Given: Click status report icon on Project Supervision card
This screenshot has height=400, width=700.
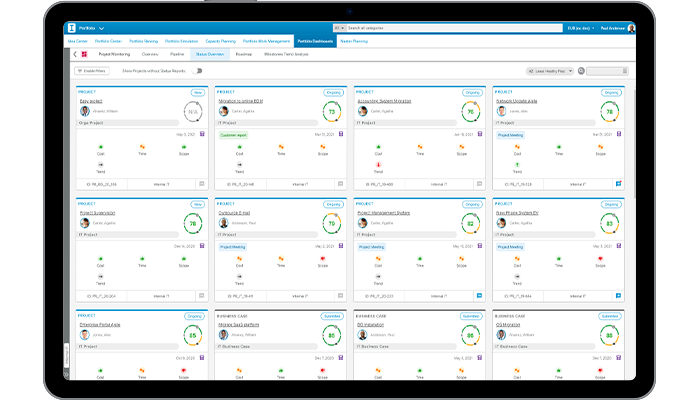Looking at the screenshot, I should click(x=202, y=246).
